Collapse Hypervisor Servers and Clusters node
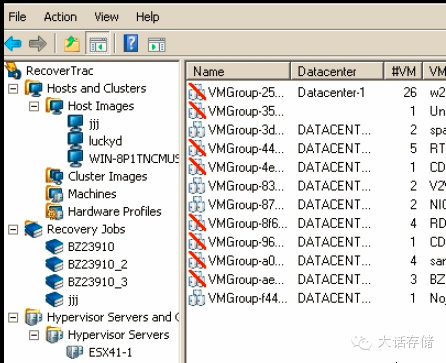This screenshot has width=446, height=363. pos(13,317)
